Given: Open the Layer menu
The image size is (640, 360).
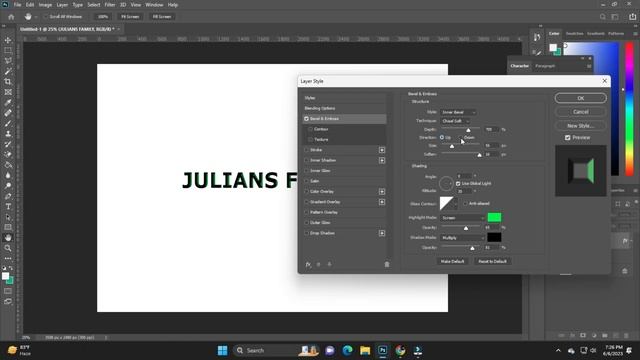Looking at the screenshot, I should tap(62, 5).
